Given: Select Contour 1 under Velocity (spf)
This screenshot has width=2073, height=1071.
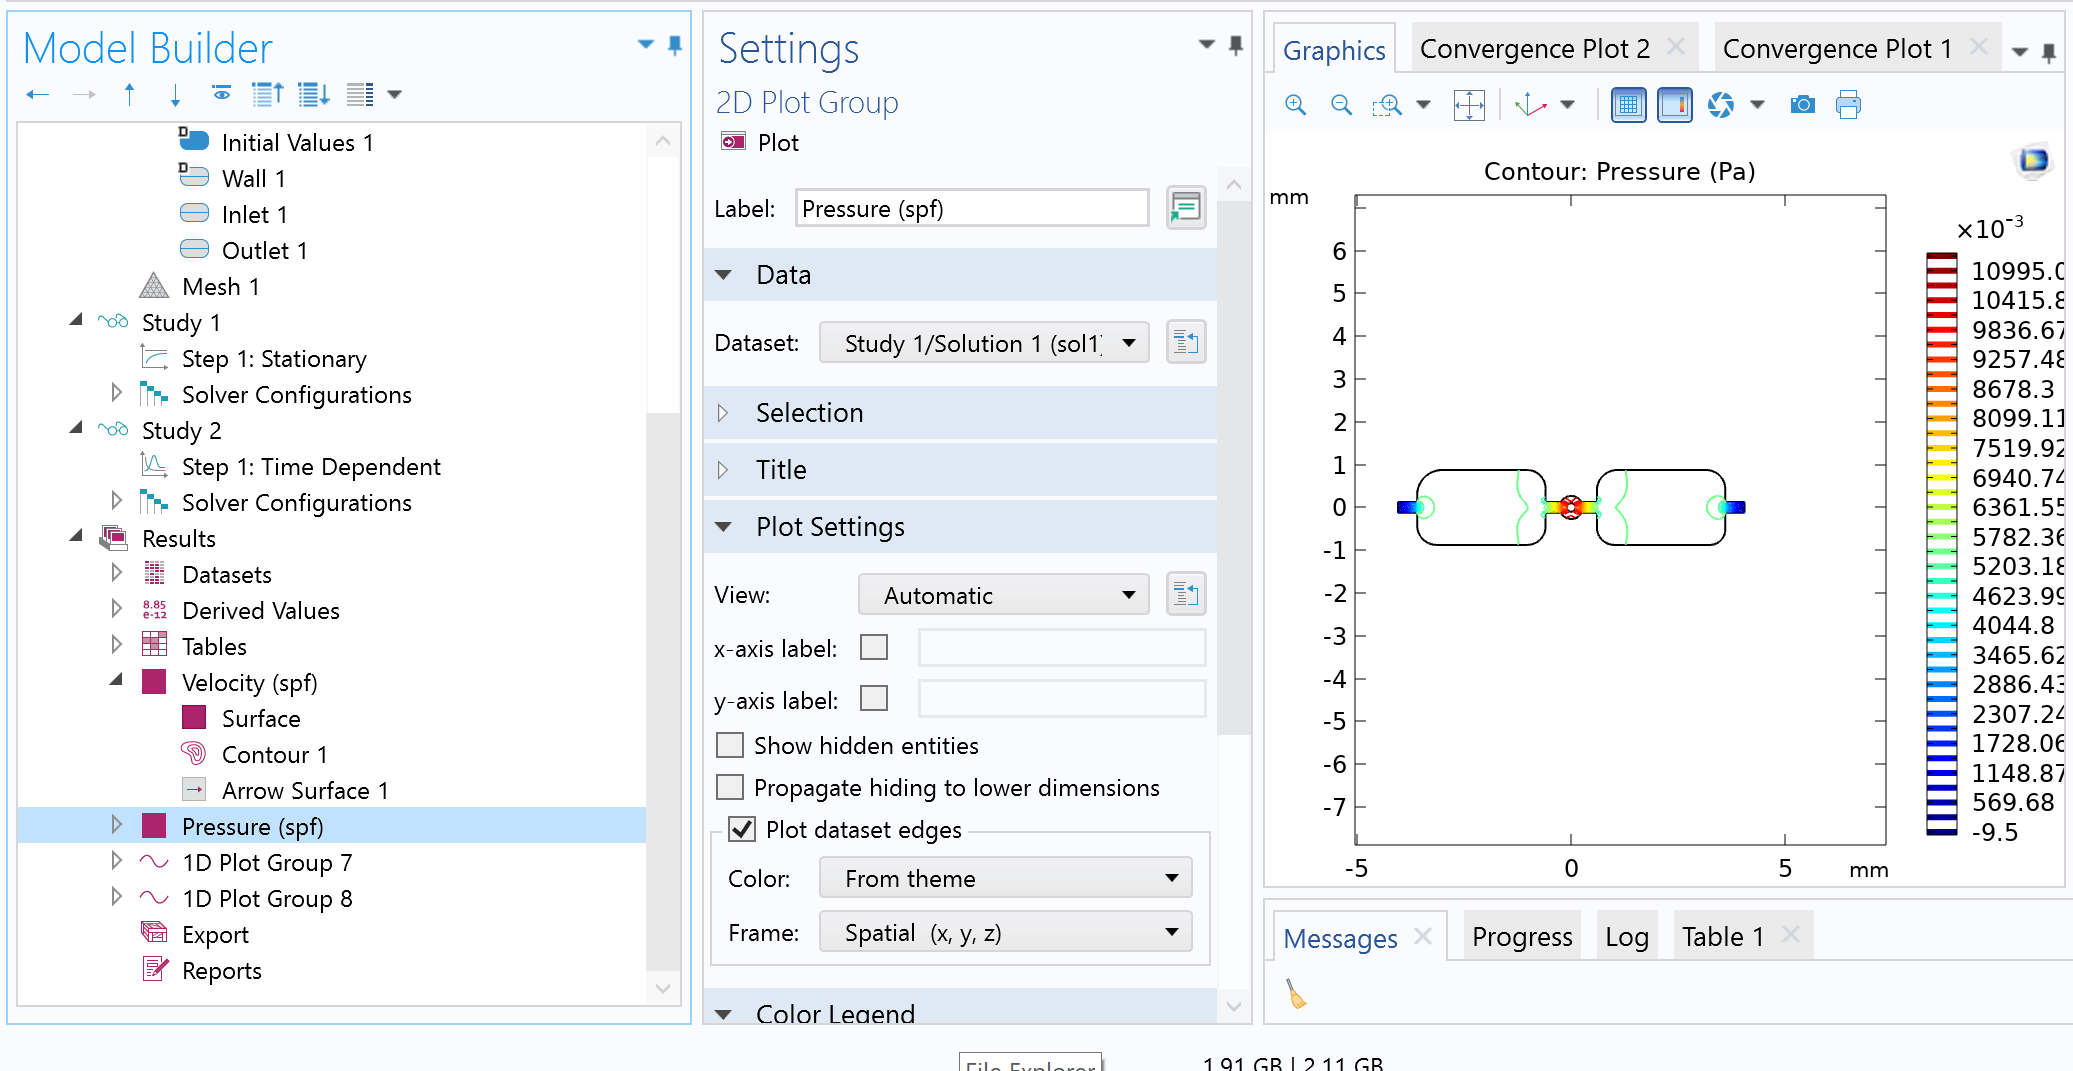Looking at the screenshot, I should point(274,755).
